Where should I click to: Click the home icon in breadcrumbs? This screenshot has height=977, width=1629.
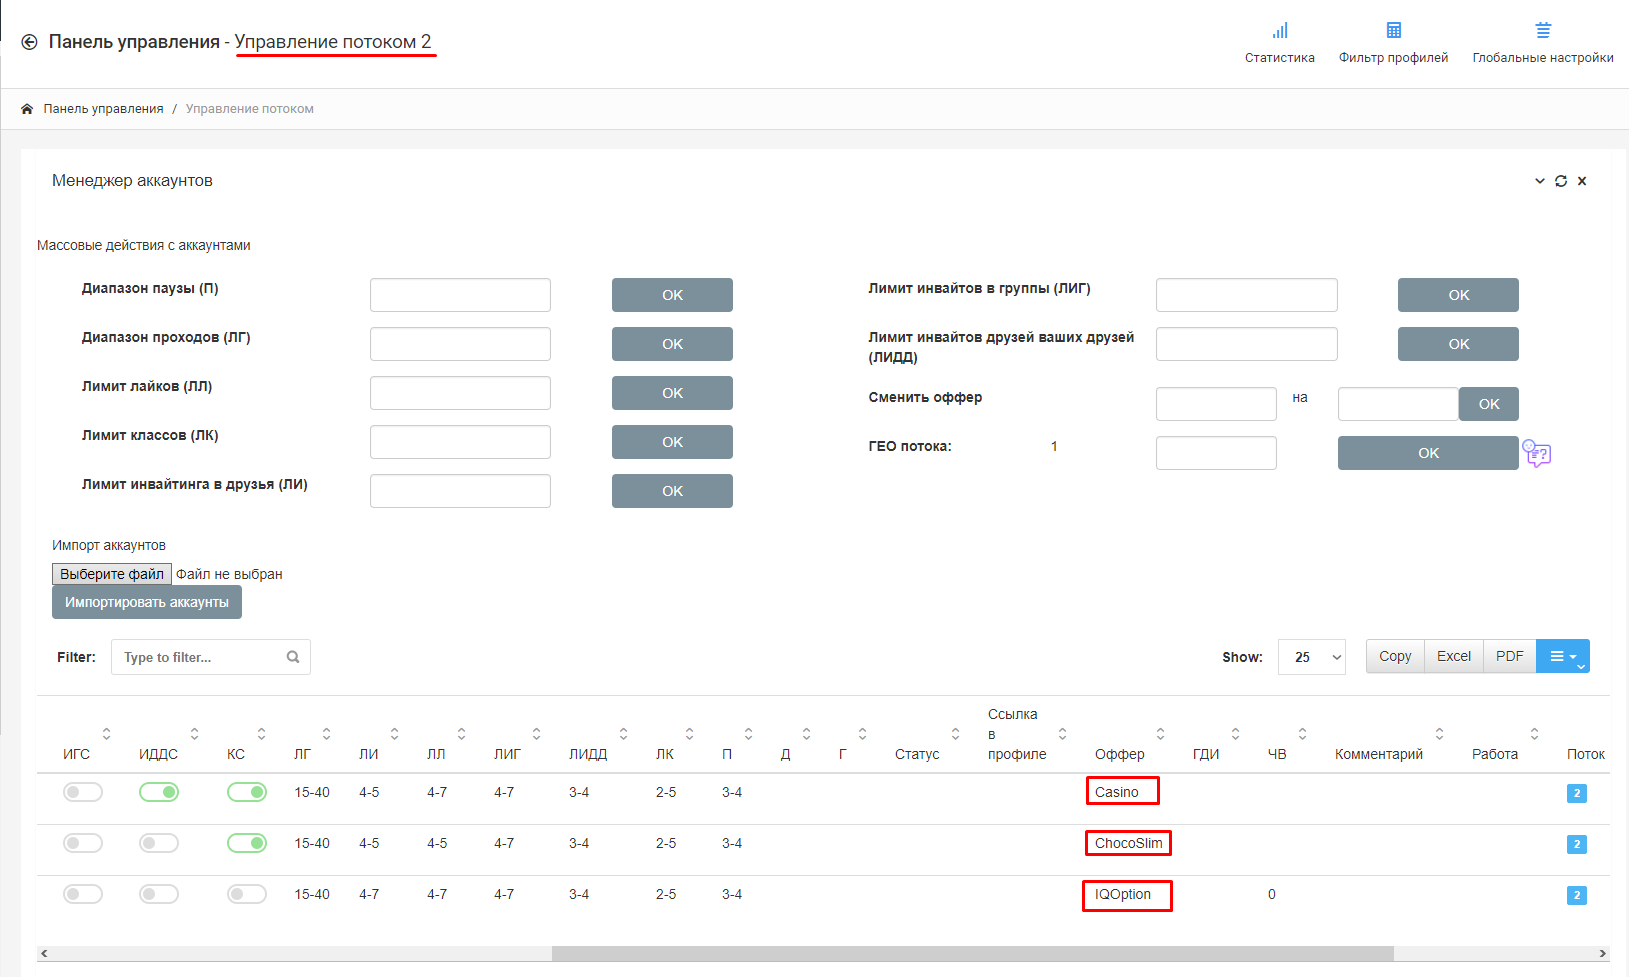tap(27, 109)
